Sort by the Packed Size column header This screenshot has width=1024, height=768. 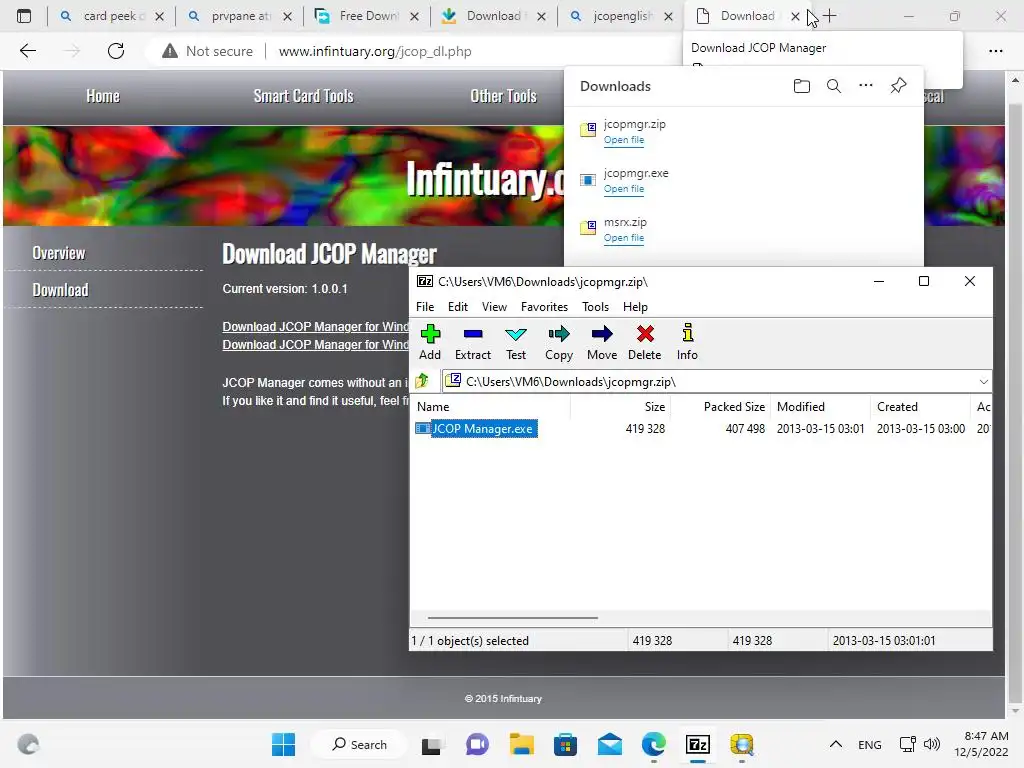(x=721, y=407)
